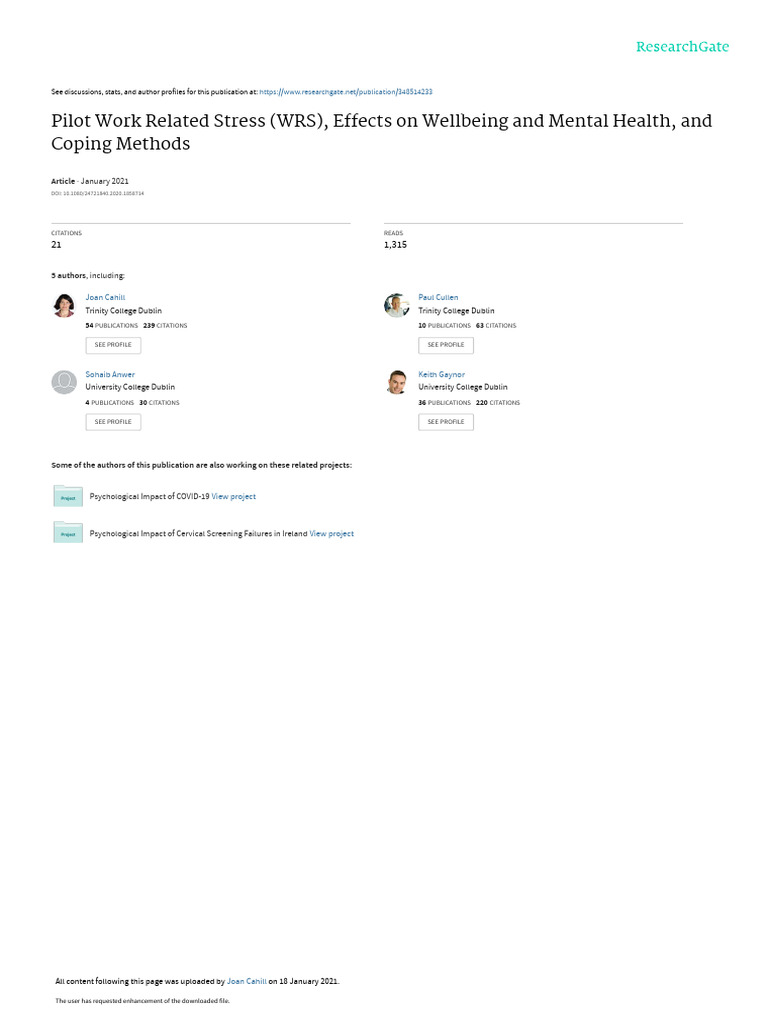Click Joan Cahill uploader link in footer
Viewport: 768px width, 1024px height.
tap(247, 981)
